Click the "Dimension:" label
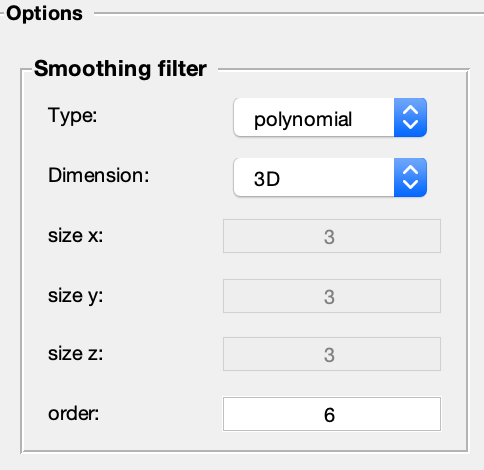This screenshot has height=470, width=484. tap(99, 175)
